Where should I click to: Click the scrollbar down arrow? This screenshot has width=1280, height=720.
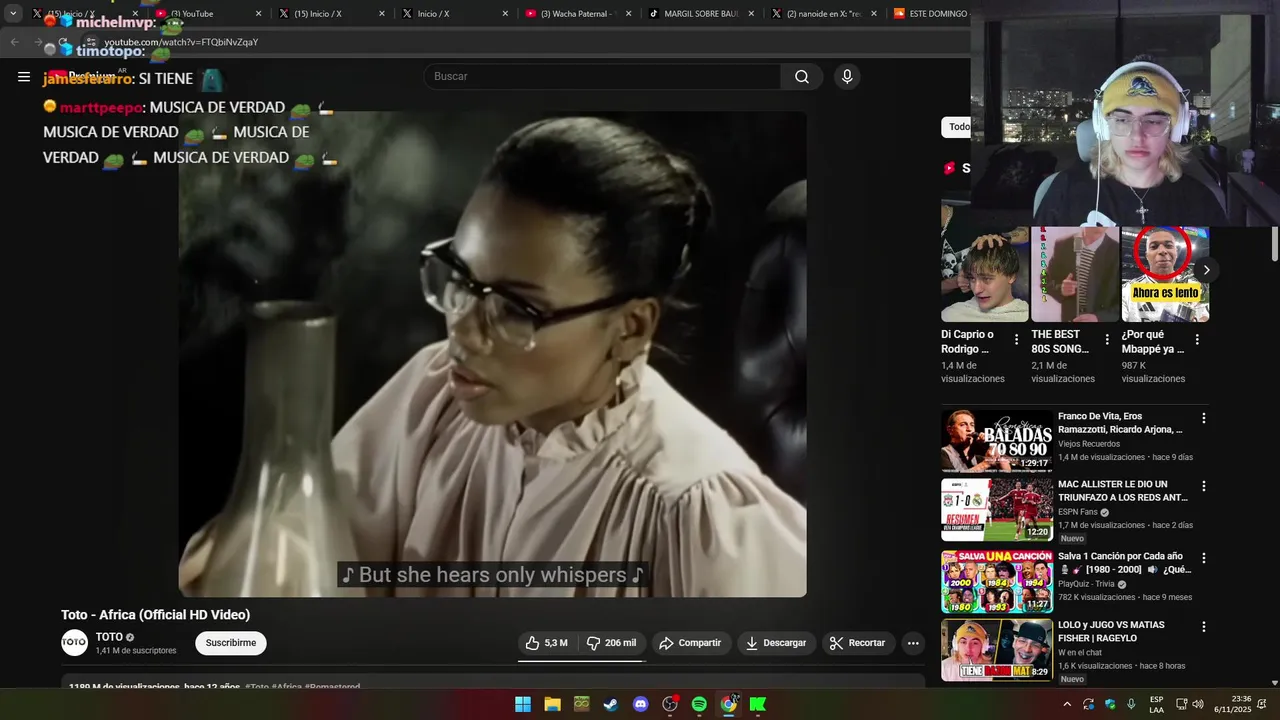tap(1274, 683)
